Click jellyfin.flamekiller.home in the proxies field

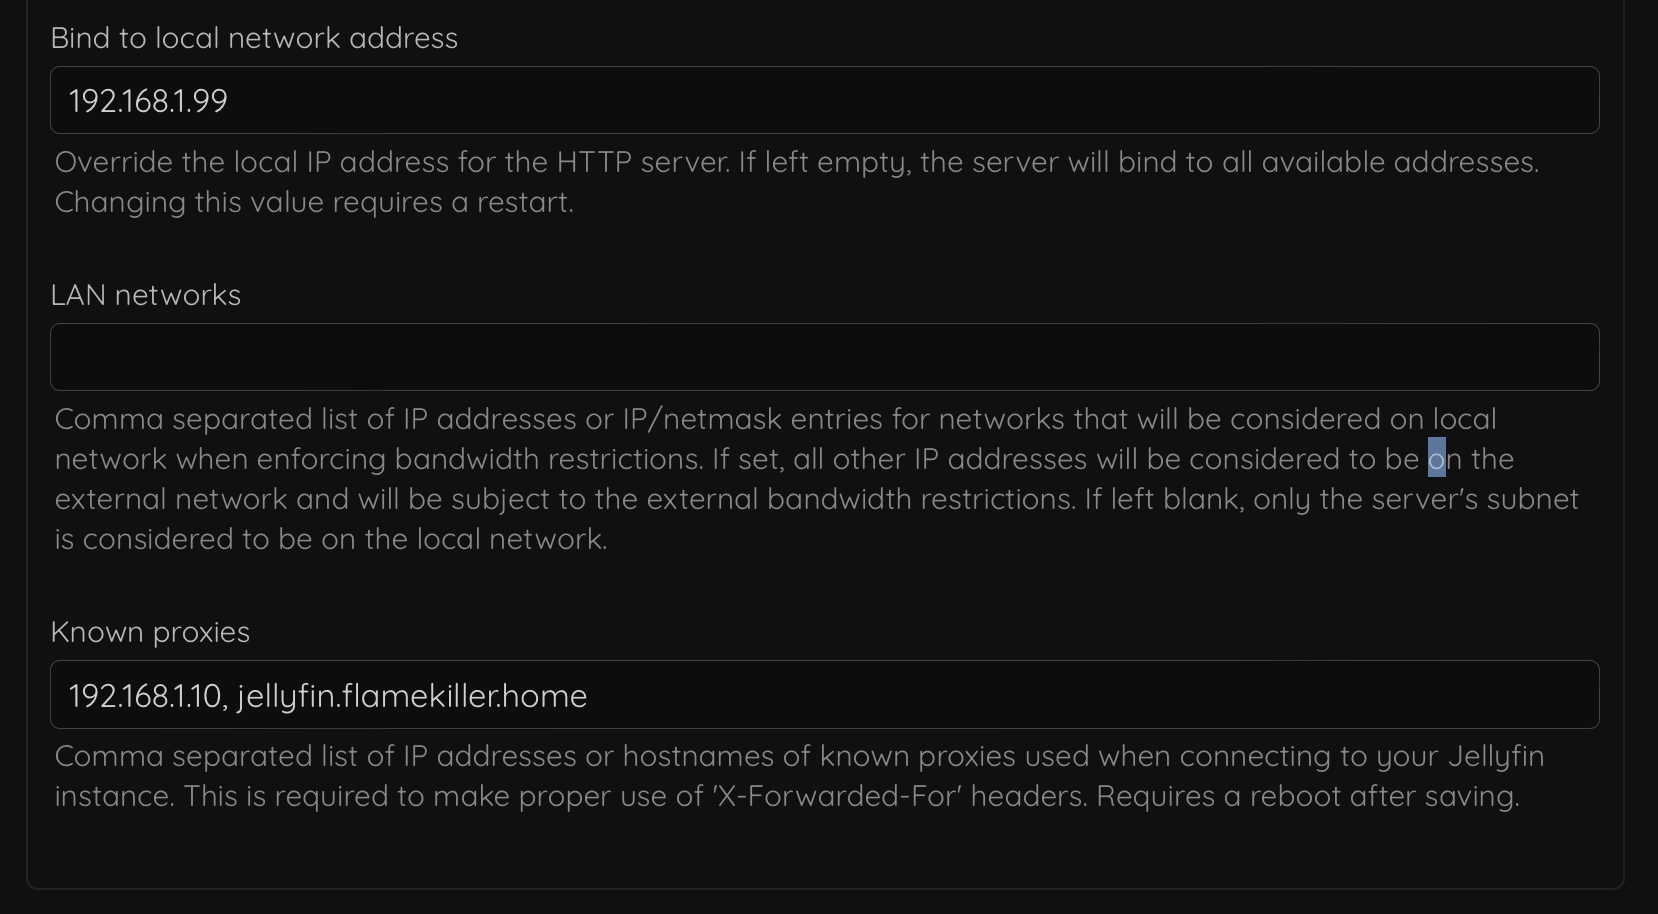tap(412, 696)
